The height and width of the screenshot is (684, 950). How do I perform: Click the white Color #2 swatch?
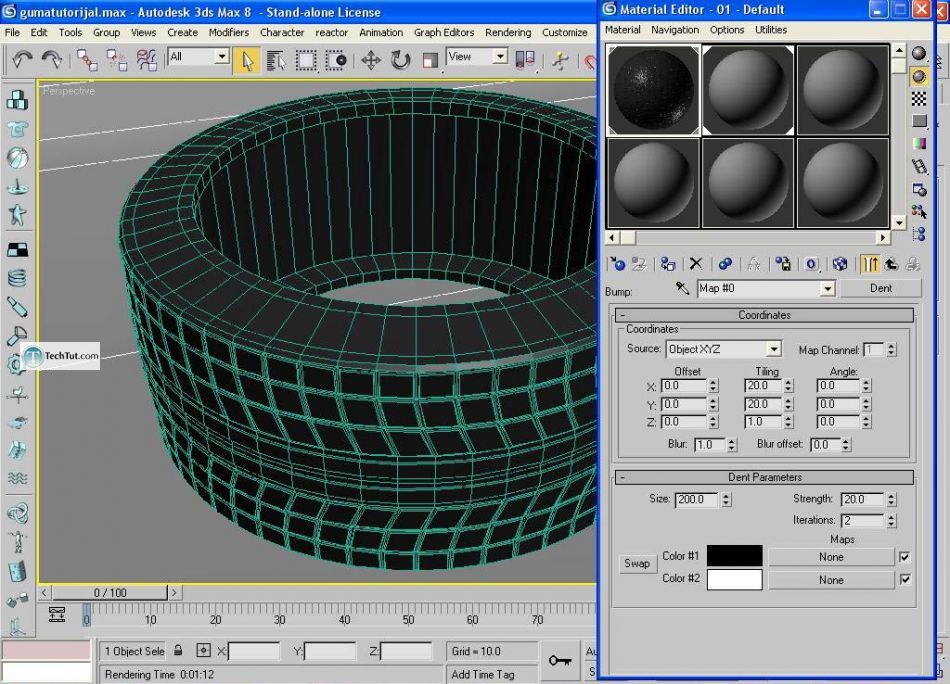[734, 579]
